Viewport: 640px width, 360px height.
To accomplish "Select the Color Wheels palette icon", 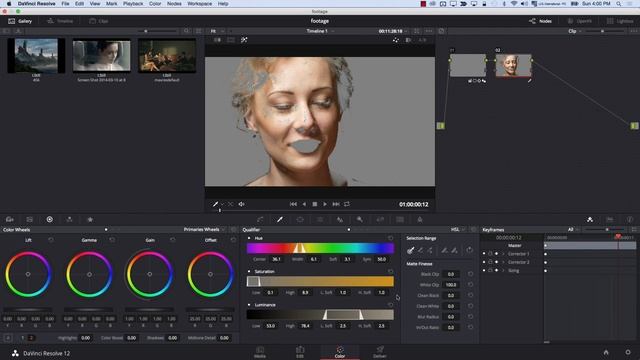I will click(49, 220).
